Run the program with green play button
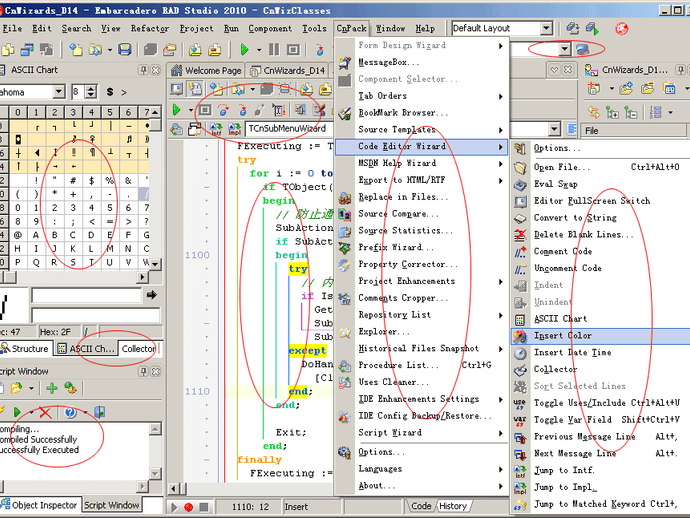The height and width of the screenshot is (518, 690). coord(244,50)
